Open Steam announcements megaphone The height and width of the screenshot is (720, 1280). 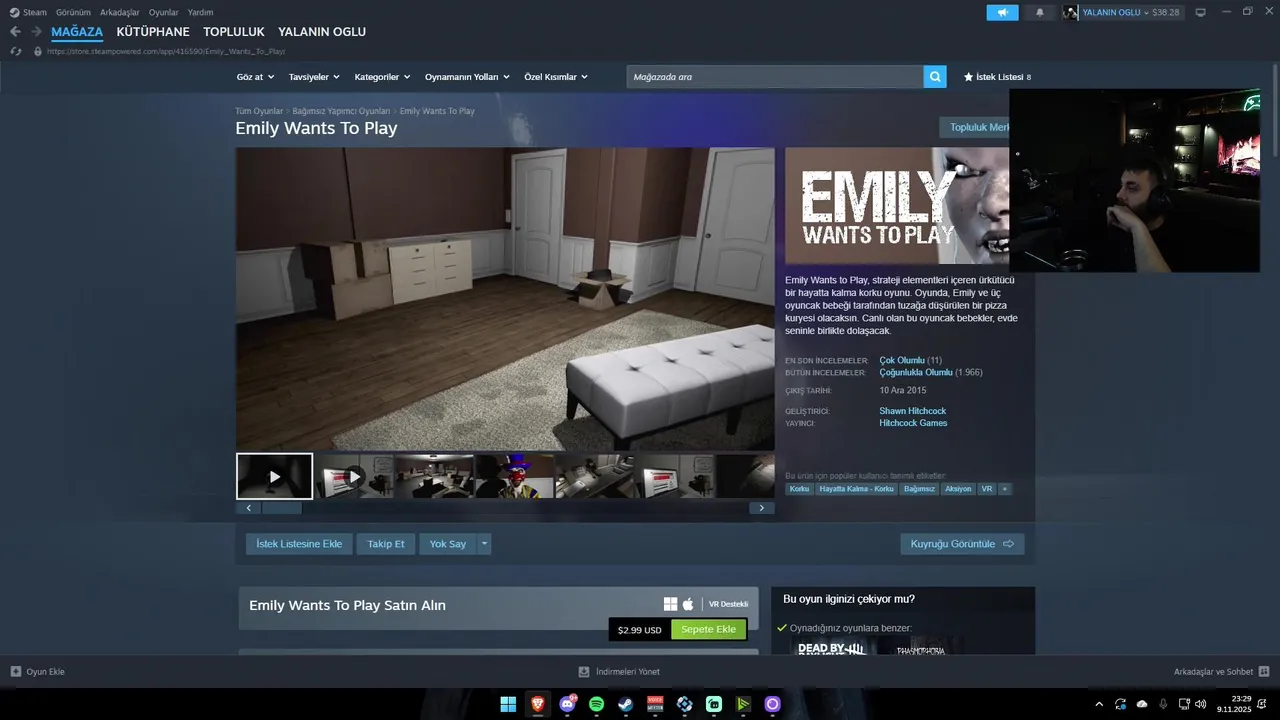click(1002, 12)
